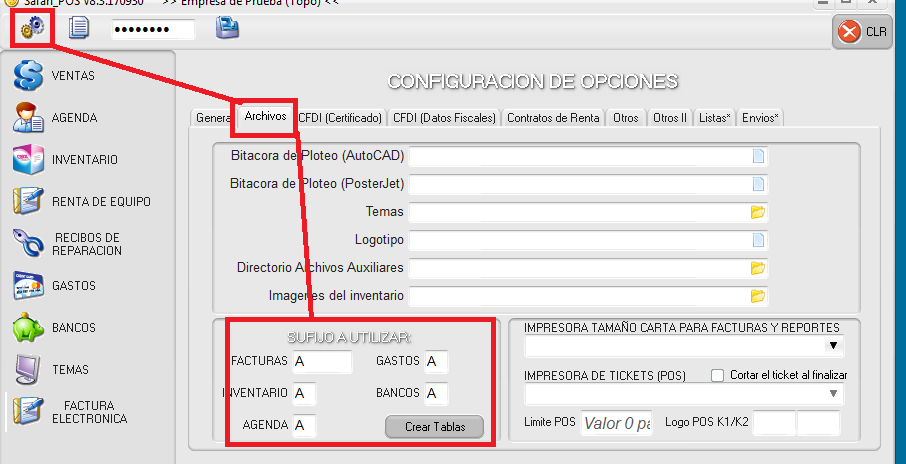Browse folder for Directorio Archivos Auxiliares

click(758, 268)
